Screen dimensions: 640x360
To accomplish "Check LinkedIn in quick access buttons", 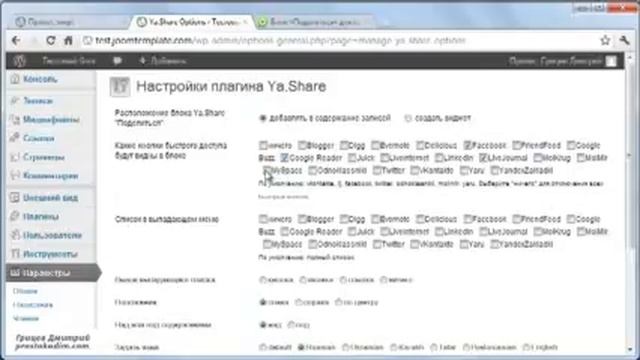I will (439, 158).
